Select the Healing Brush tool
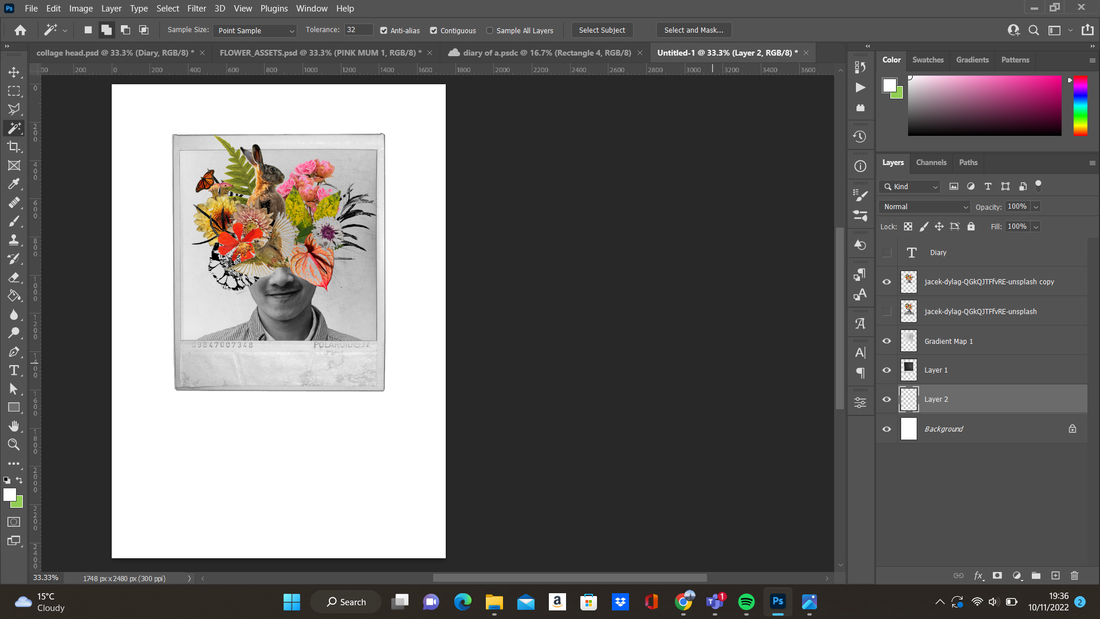This screenshot has width=1100, height=619. pyautogui.click(x=14, y=203)
